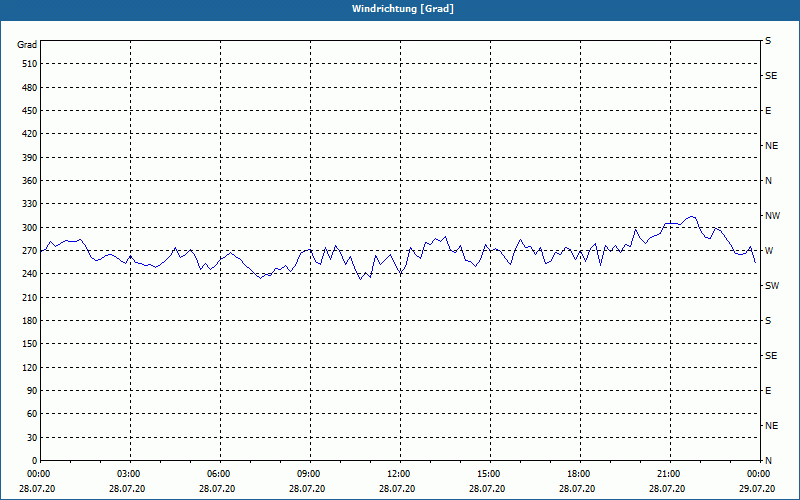Screen dimensions: 800x500
Task: Click the 240 y-axis label
Action: tap(30, 274)
